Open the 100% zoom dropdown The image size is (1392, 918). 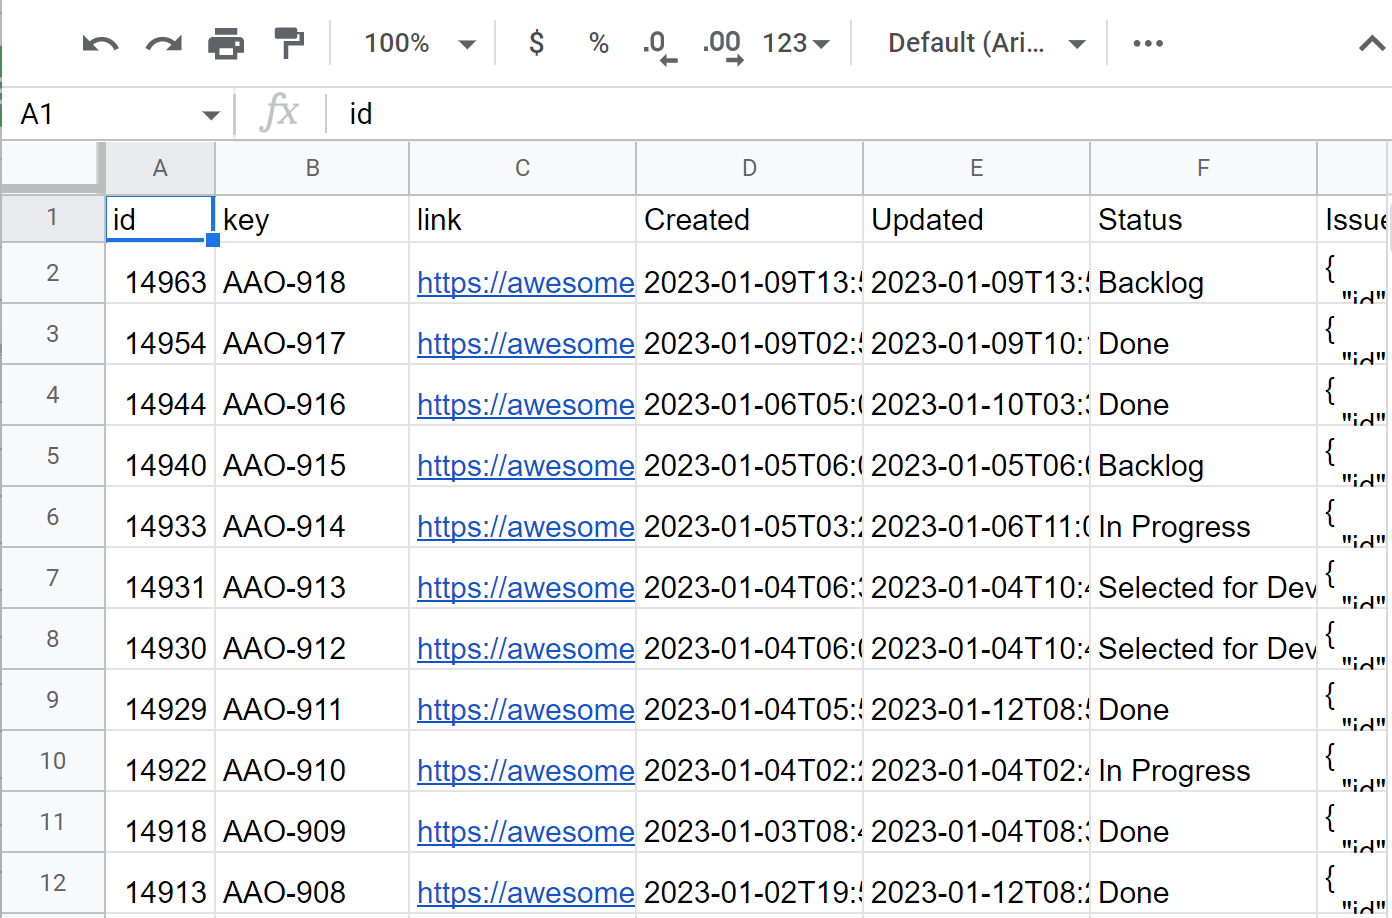click(419, 44)
